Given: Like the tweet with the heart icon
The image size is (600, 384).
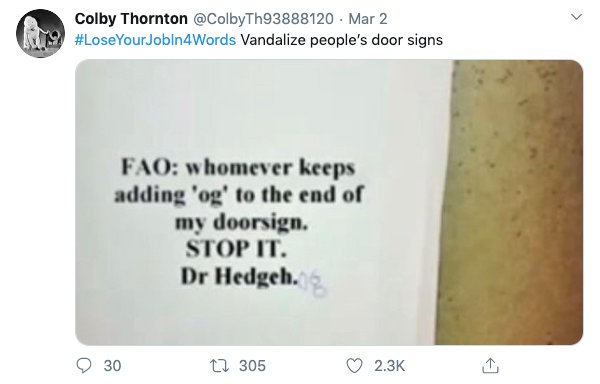Looking at the screenshot, I should tap(354, 366).
